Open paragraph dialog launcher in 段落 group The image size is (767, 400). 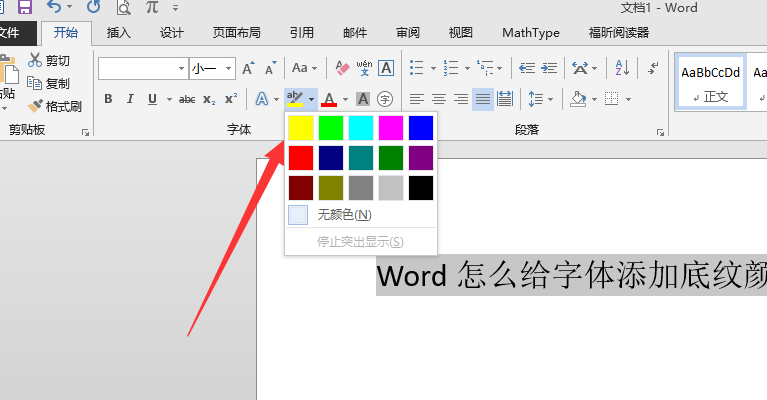click(660, 133)
